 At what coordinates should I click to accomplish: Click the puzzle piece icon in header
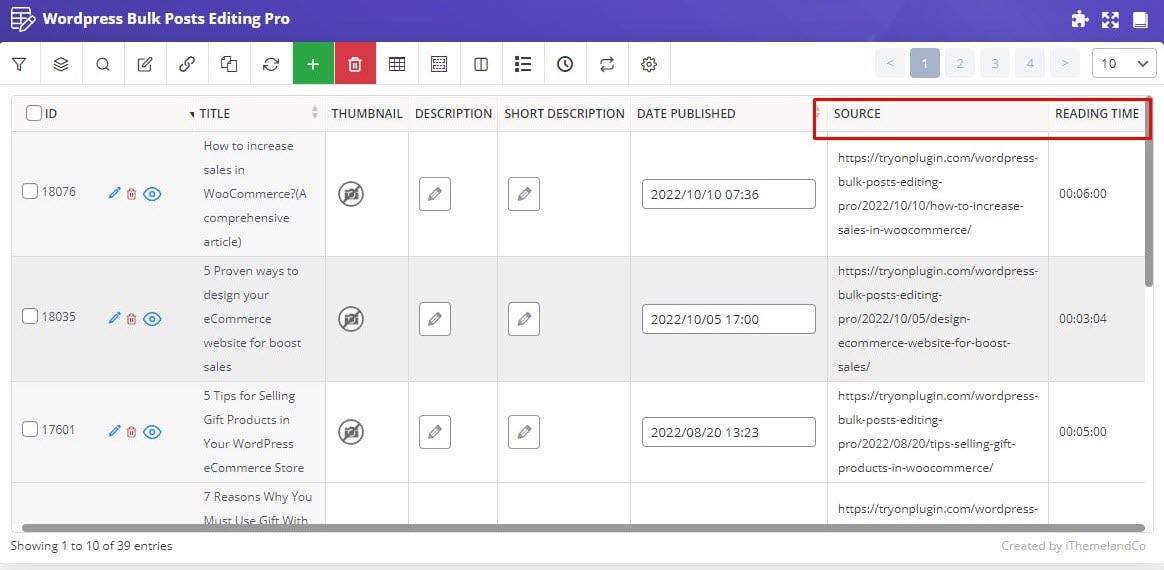click(x=1080, y=20)
